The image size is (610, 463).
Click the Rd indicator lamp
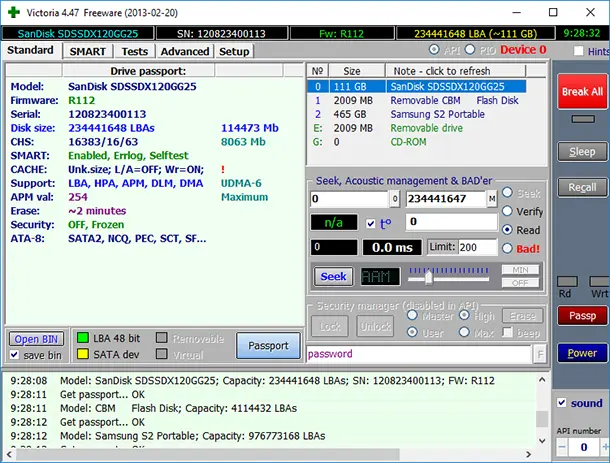point(567,281)
